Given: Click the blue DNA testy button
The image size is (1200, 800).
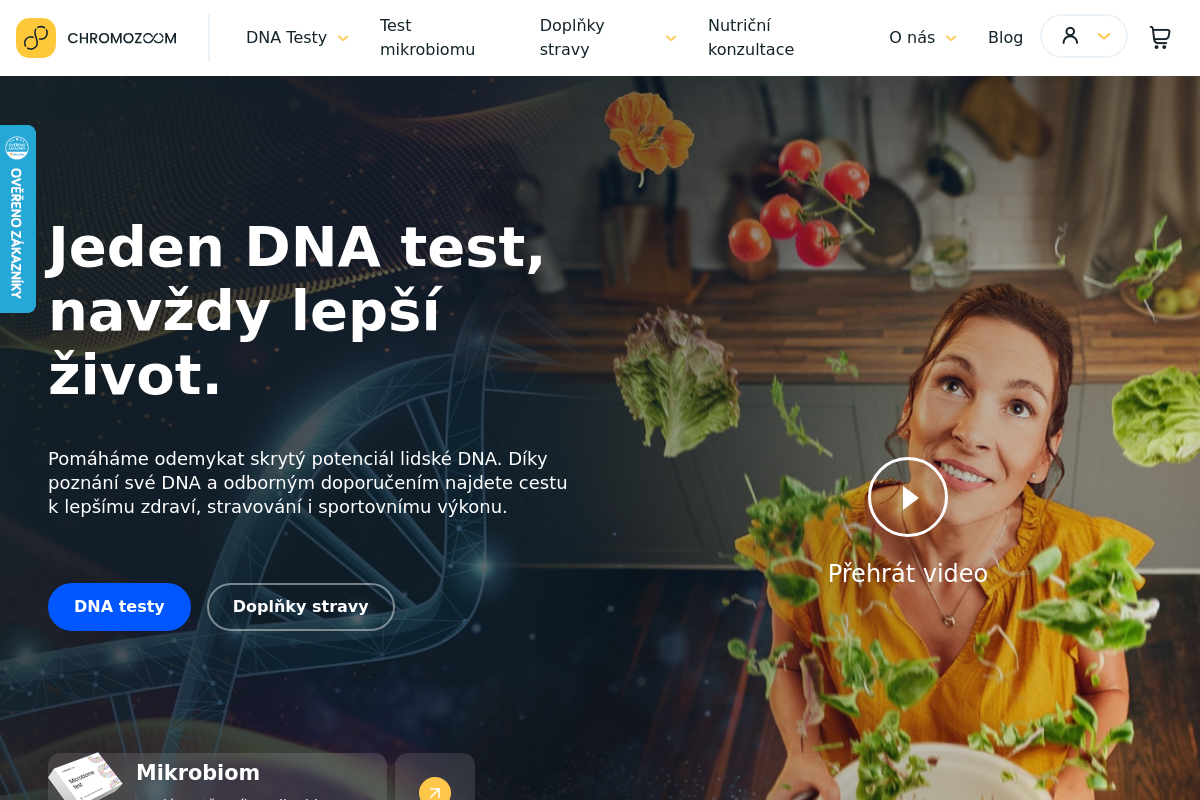Looking at the screenshot, I should [119, 607].
